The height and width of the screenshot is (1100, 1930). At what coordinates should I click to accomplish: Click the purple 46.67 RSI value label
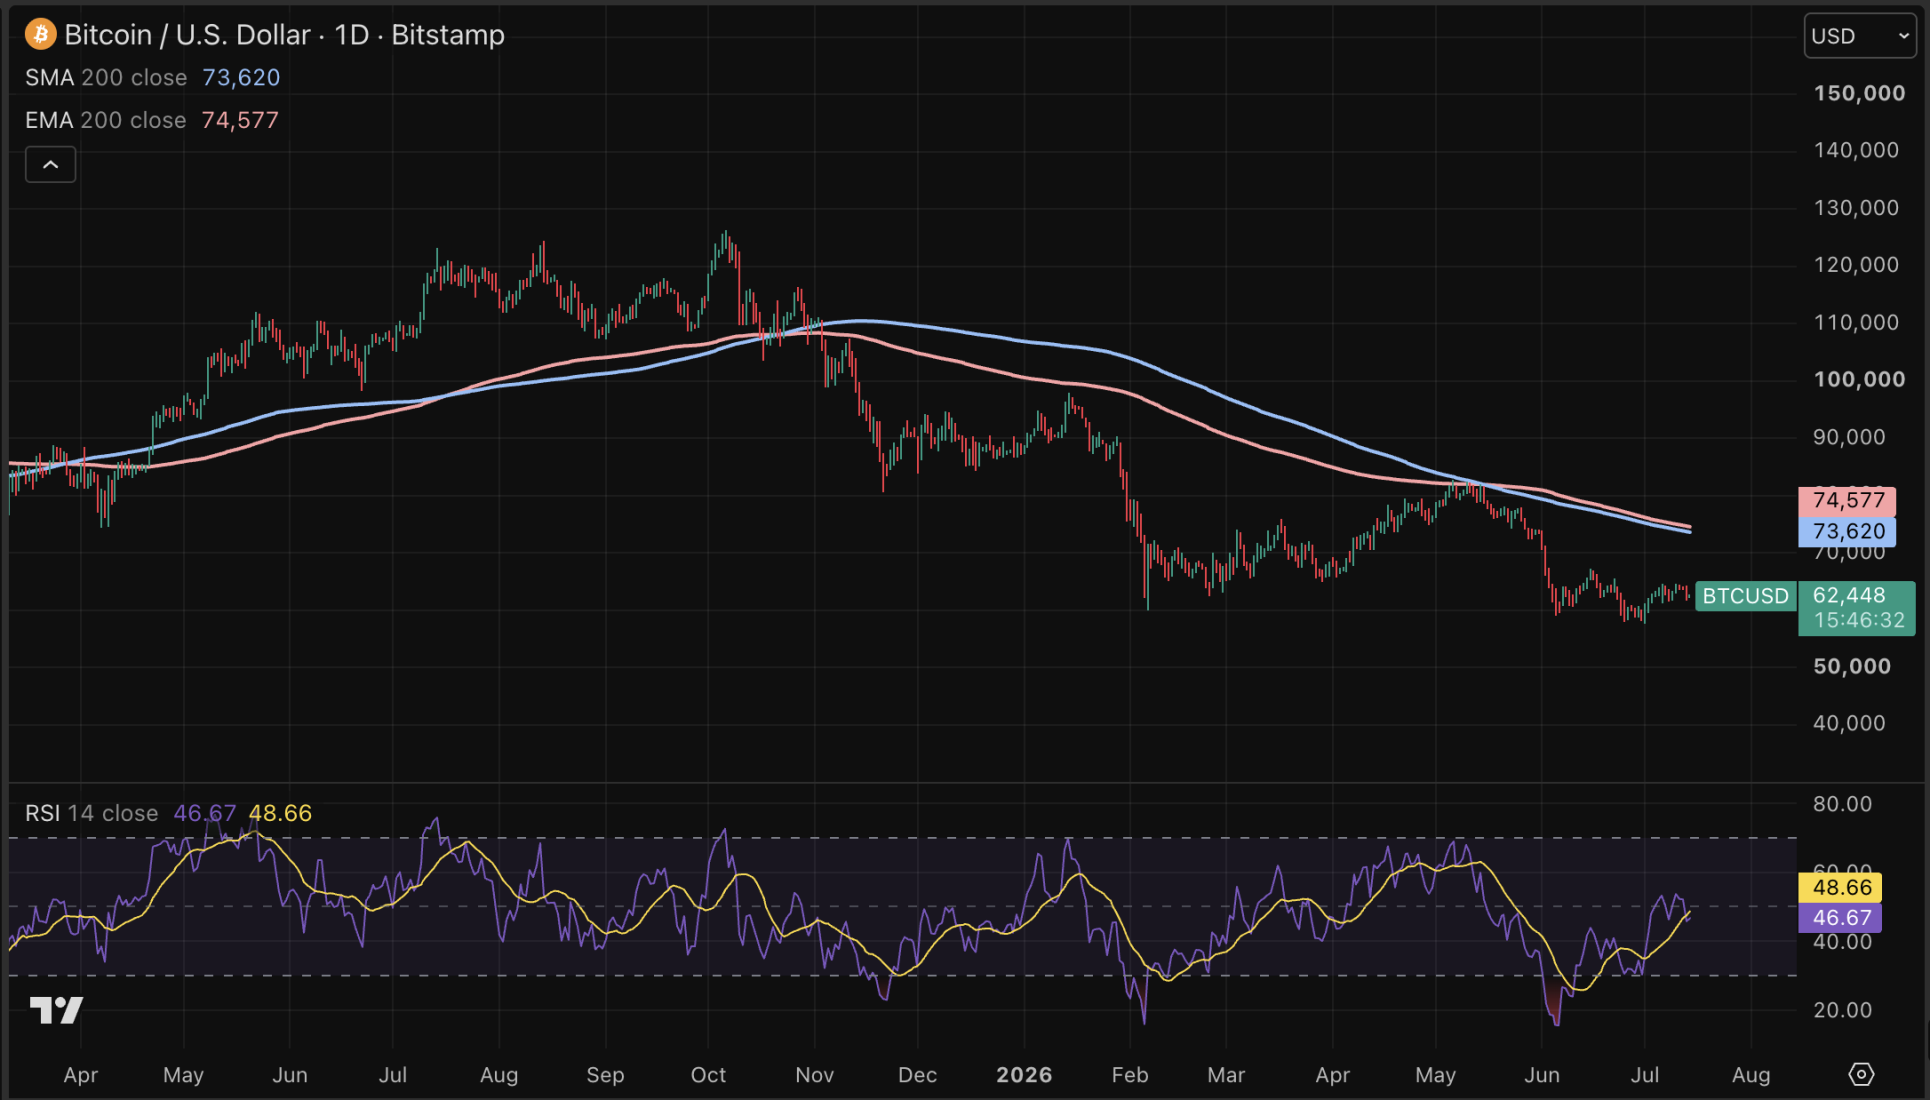click(x=1840, y=918)
